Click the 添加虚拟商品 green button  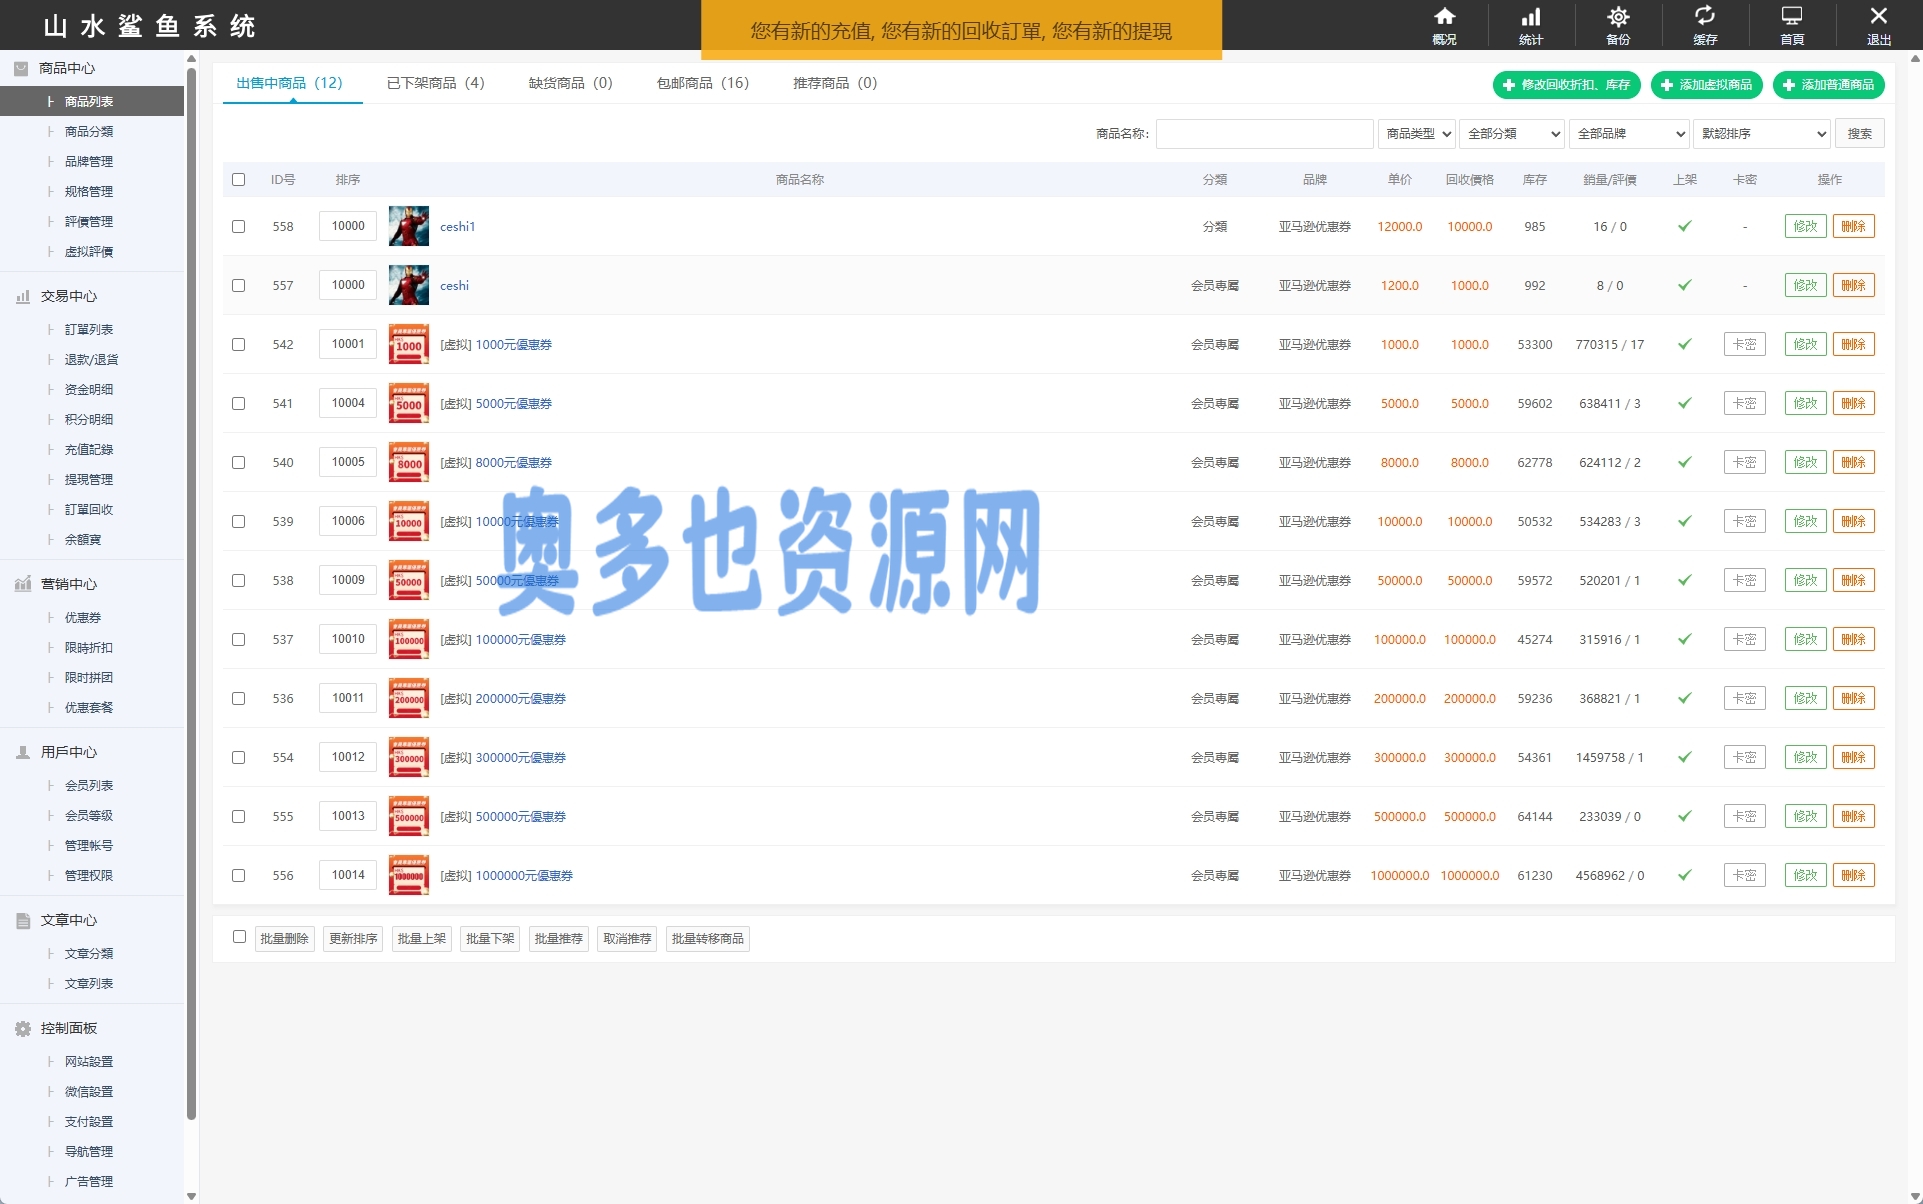(1706, 85)
